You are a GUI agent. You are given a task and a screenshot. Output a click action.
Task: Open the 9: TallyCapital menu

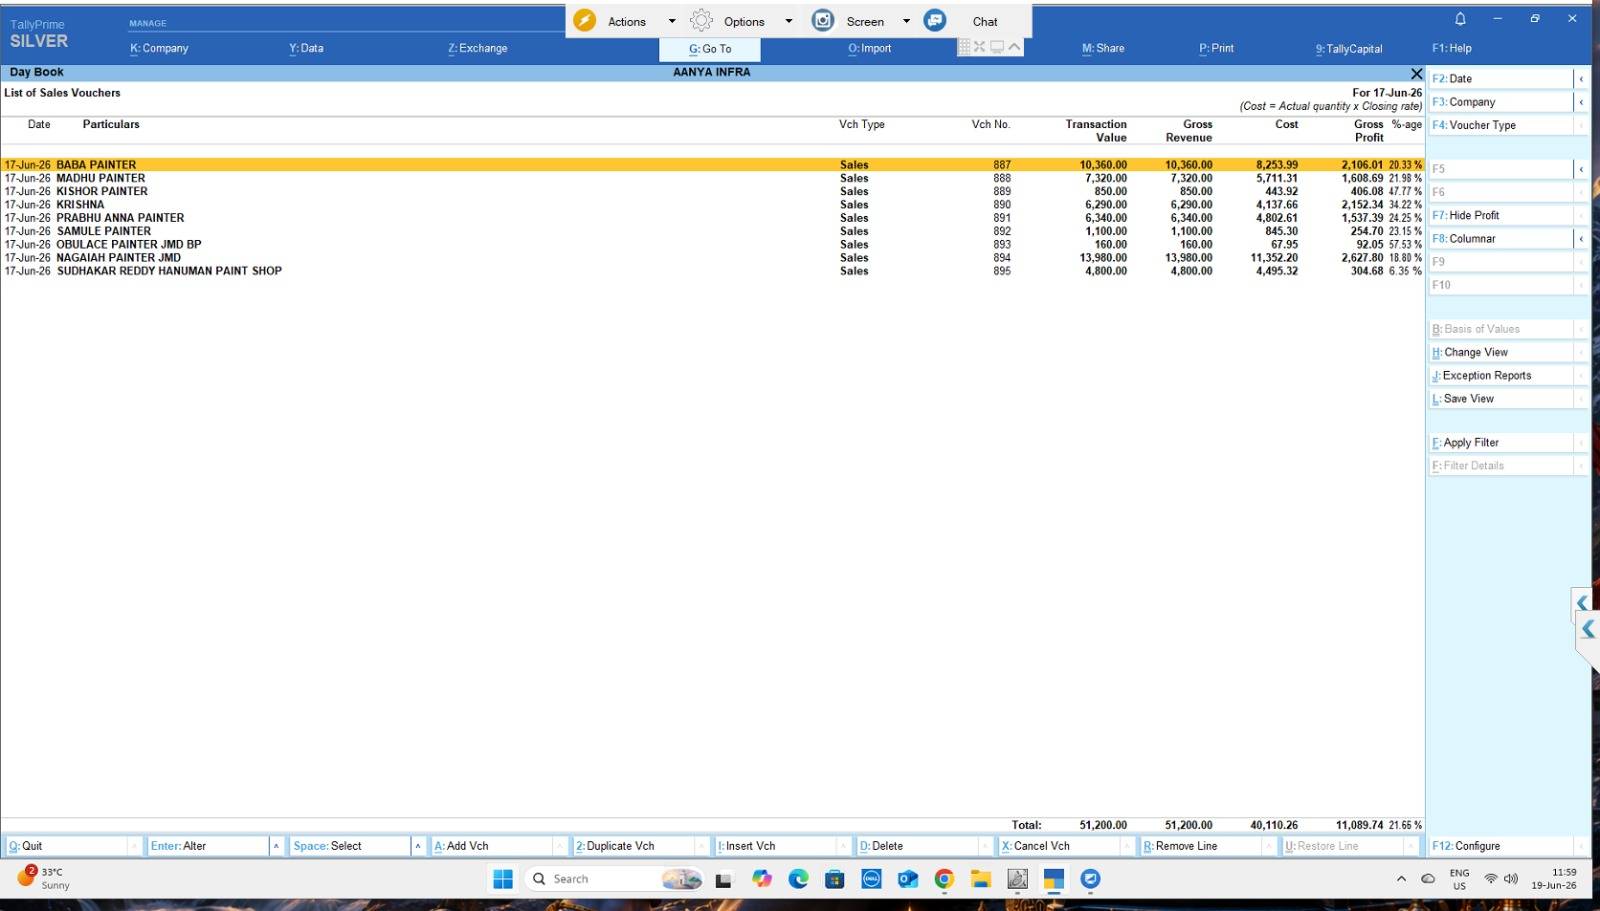click(x=1349, y=48)
